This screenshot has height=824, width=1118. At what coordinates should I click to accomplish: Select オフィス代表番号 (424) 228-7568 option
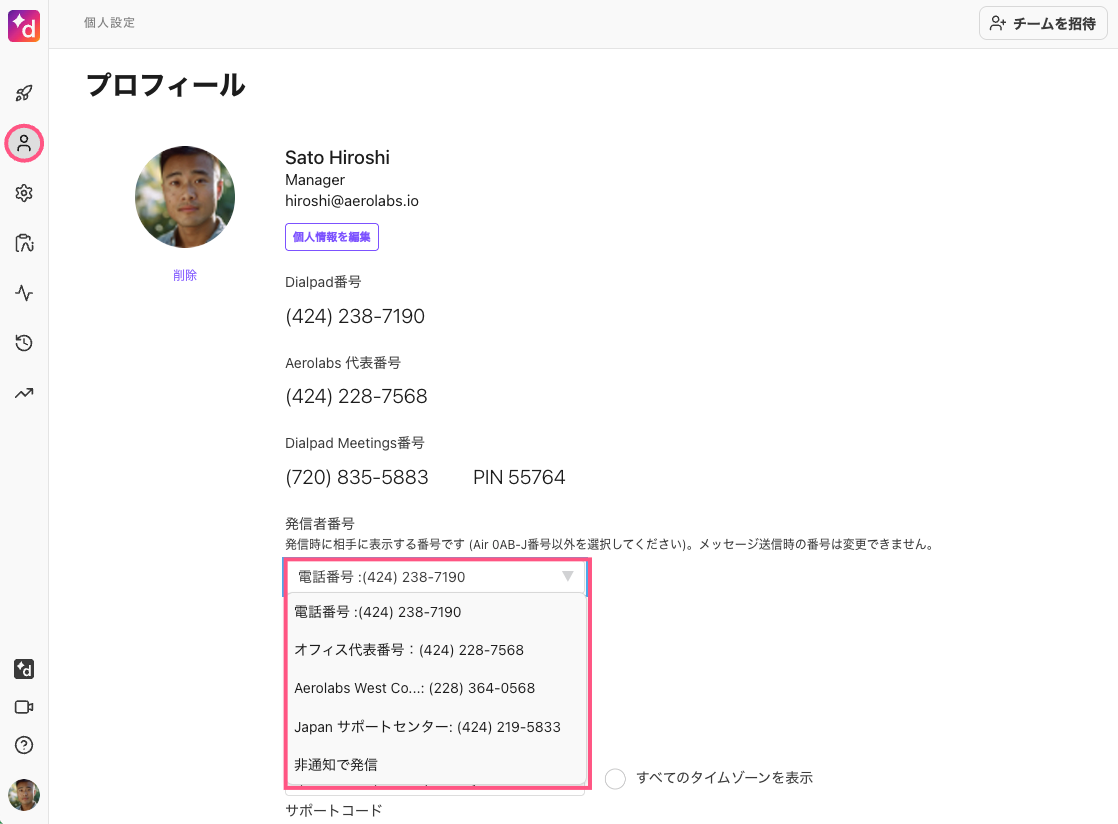[437, 650]
